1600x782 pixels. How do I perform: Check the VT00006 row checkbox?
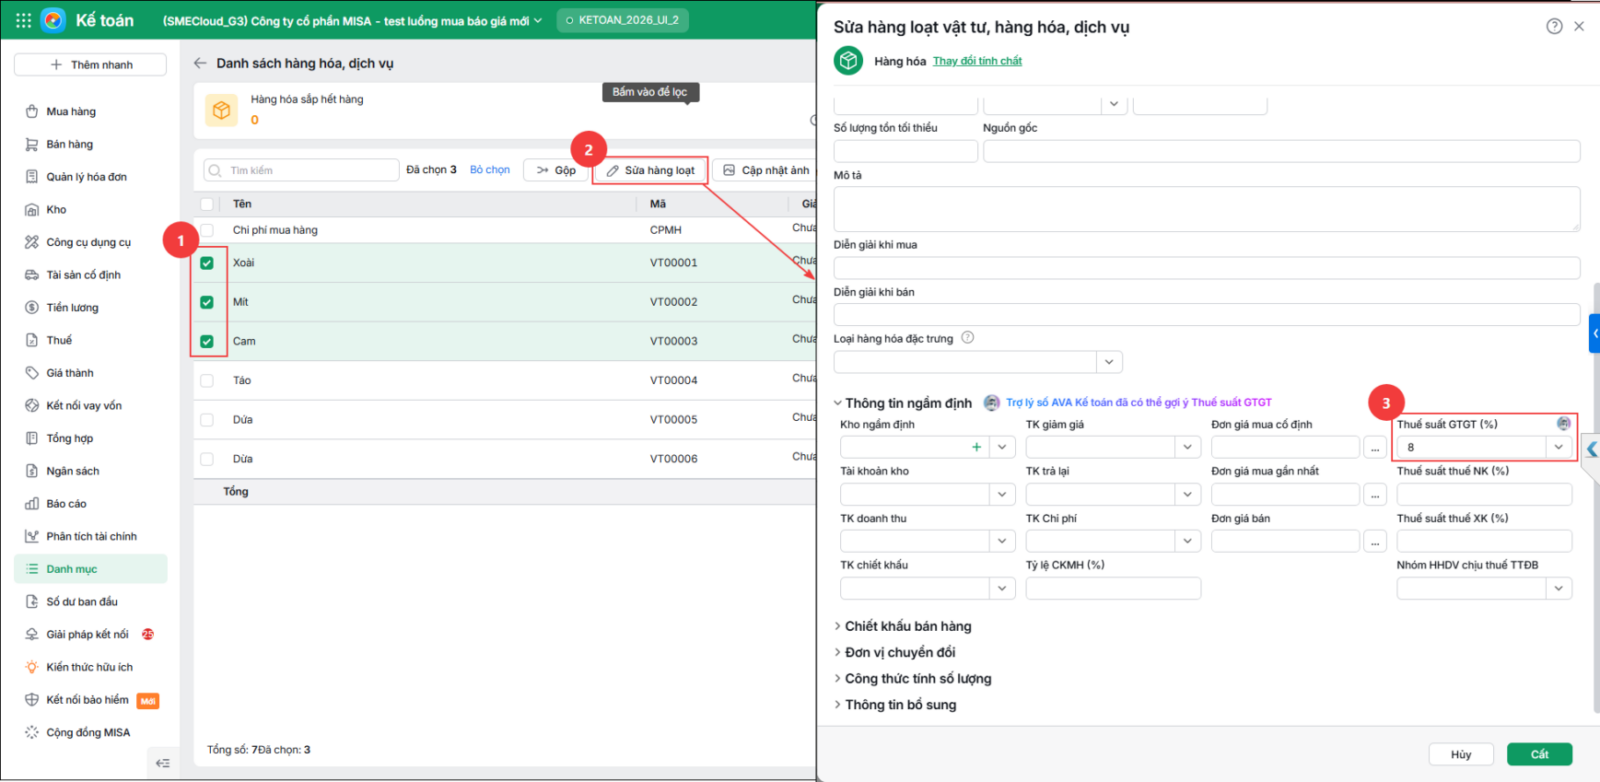(x=207, y=459)
